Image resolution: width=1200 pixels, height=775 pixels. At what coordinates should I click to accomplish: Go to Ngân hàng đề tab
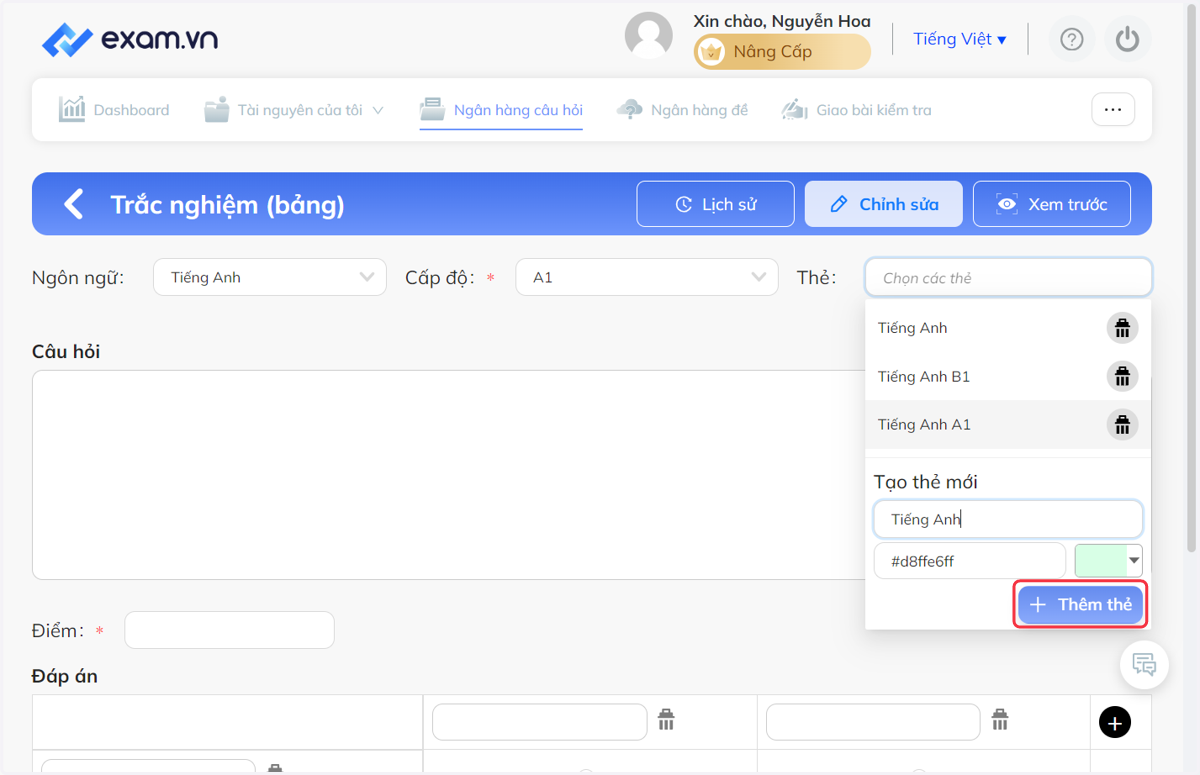[x=683, y=110]
